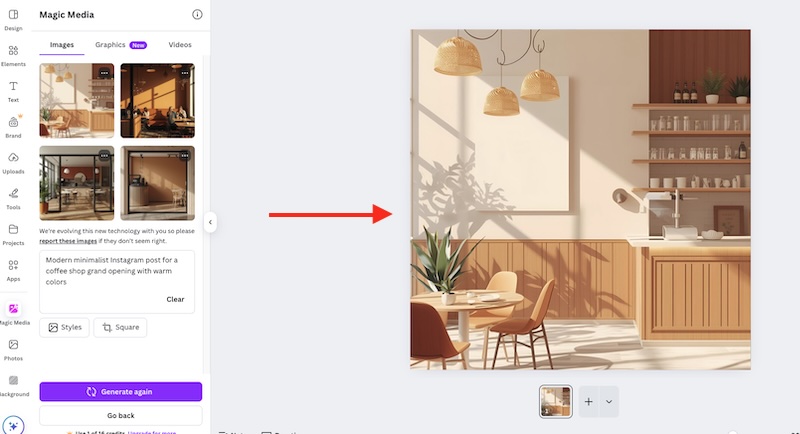Image resolution: width=800 pixels, height=434 pixels.
Task: Open the Brand kit icon
Action: tap(13, 122)
